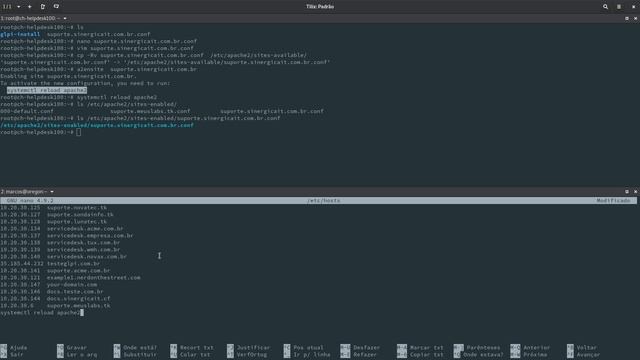The width and height of the screenshot is (640, 360).
Task: Maximize the root@ch-helpdesk100 terminal pane
Action: pyautogui.click(x=627, y=18)
